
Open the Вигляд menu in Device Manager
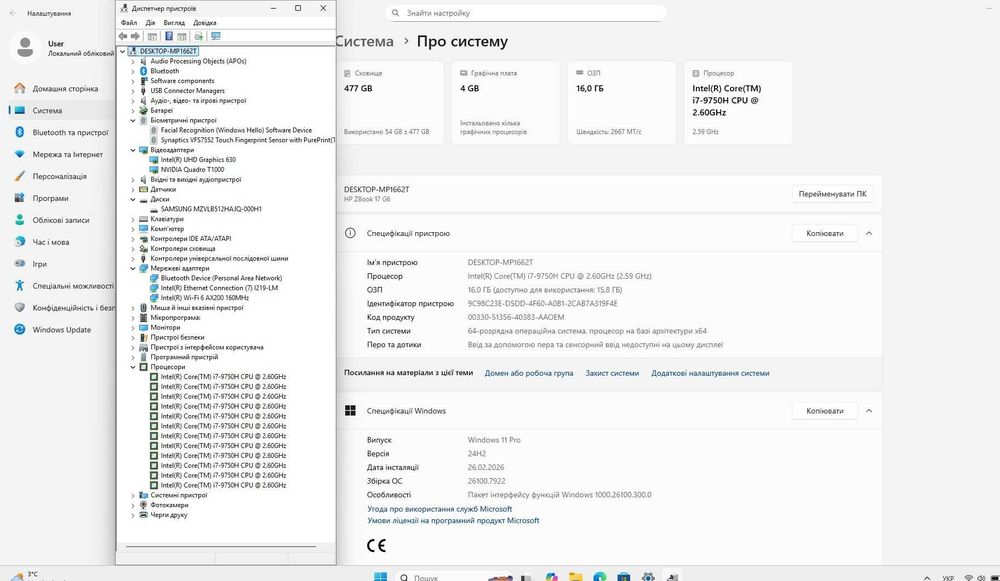tap(174, 23)
